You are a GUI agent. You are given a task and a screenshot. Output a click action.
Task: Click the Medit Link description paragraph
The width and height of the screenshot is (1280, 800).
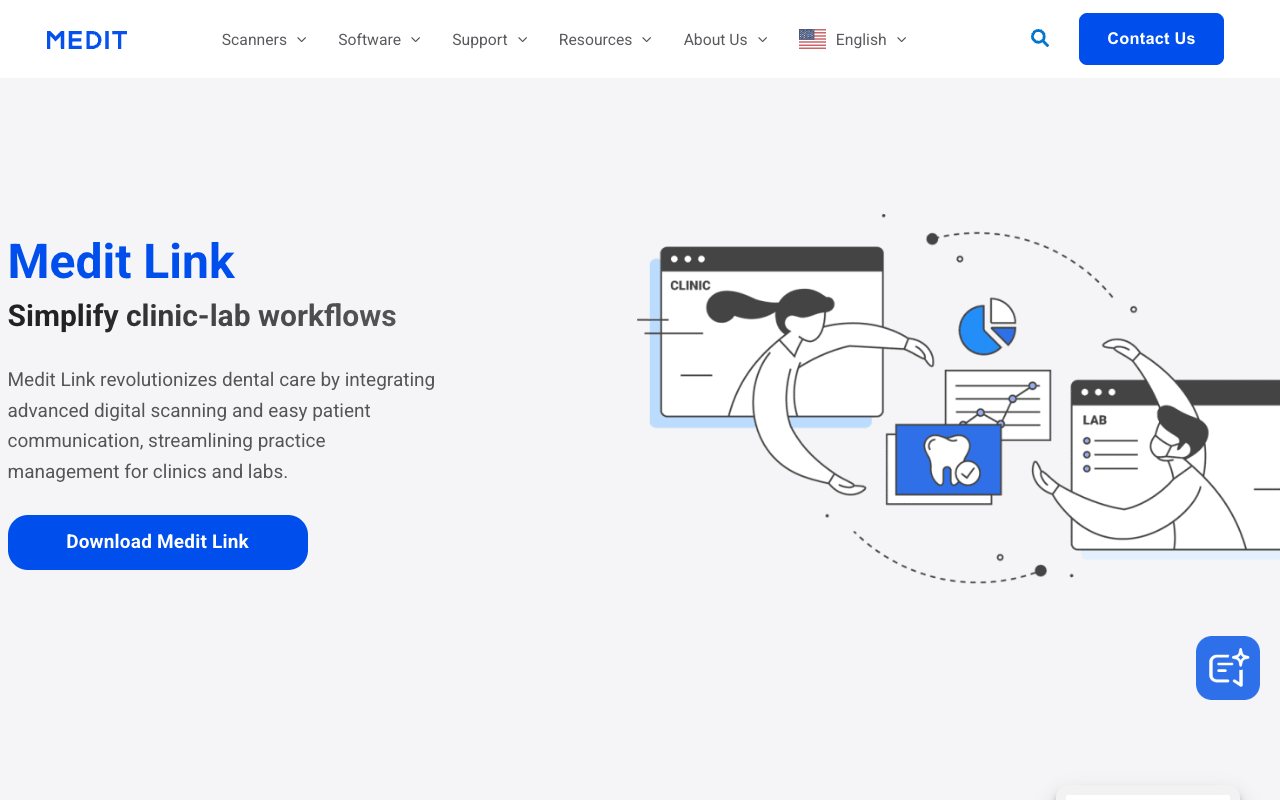[222, 425]
